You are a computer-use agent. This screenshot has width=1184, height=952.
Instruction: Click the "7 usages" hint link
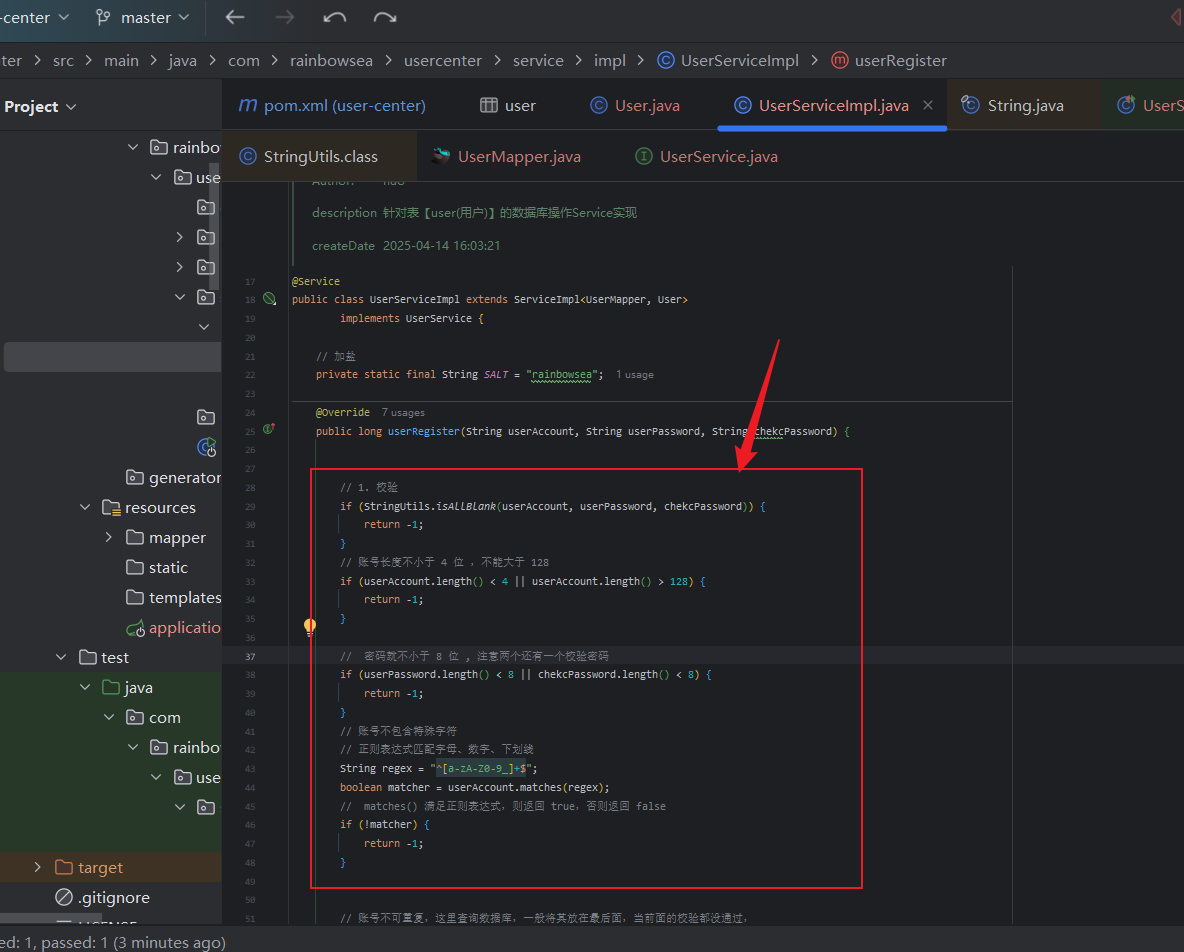point(403,412)
